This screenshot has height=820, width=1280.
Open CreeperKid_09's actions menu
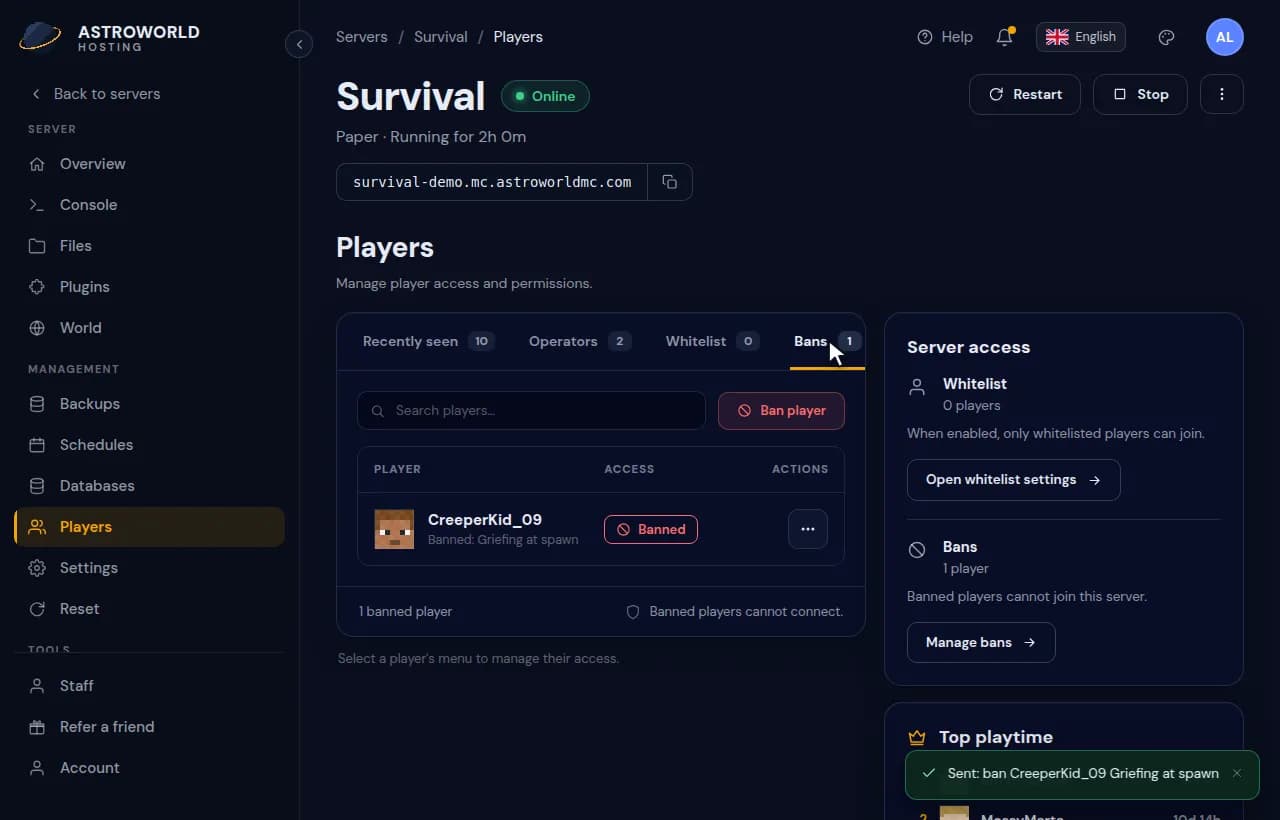coord(808,529)
